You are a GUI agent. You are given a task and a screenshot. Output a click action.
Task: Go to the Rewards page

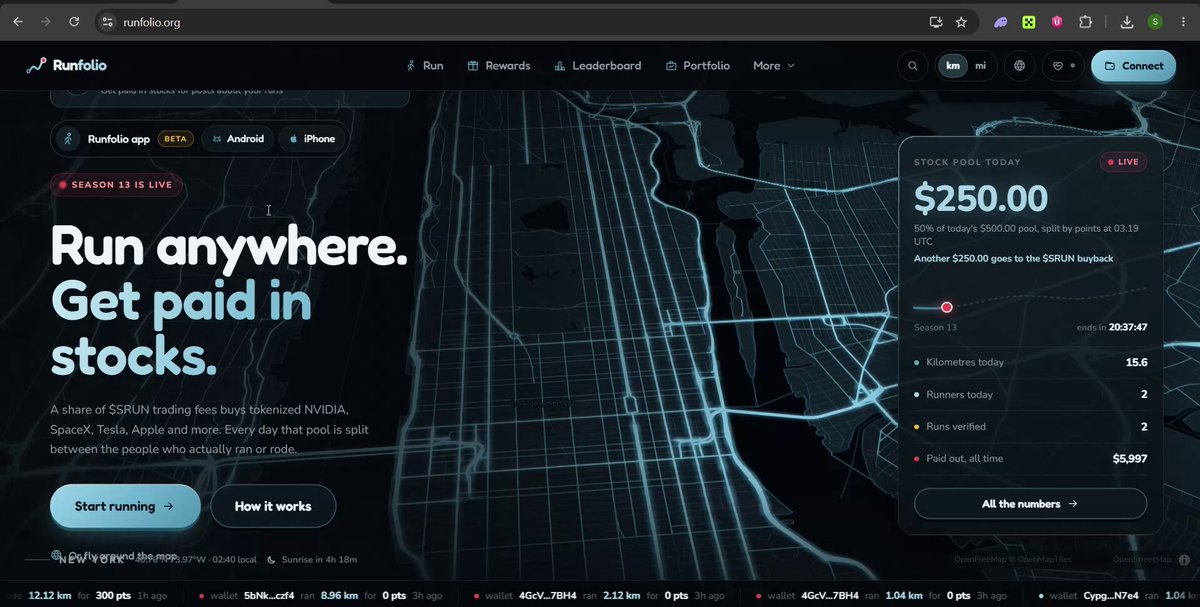[498, 66]
